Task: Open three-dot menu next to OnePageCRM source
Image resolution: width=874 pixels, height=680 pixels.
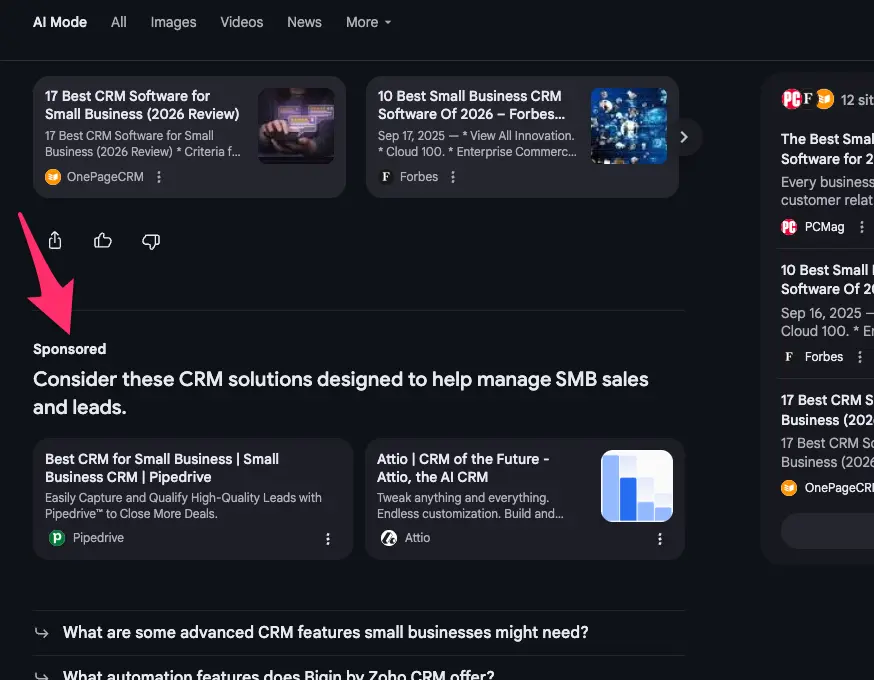Action: pyautogui.click(x=159, y=177)
